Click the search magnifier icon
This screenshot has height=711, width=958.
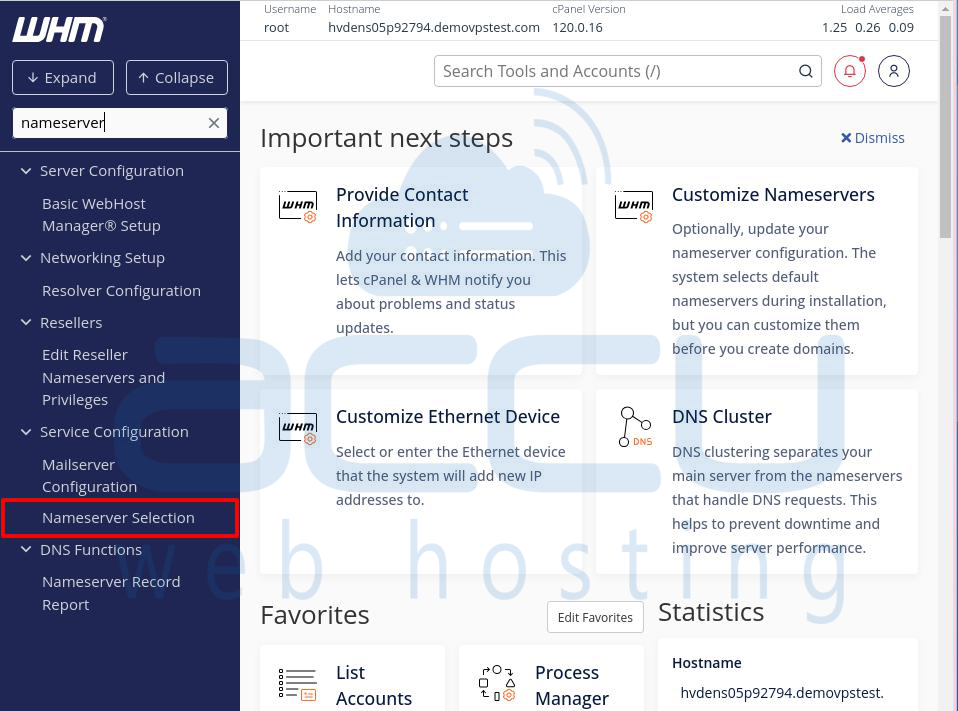tap(806, 71)
